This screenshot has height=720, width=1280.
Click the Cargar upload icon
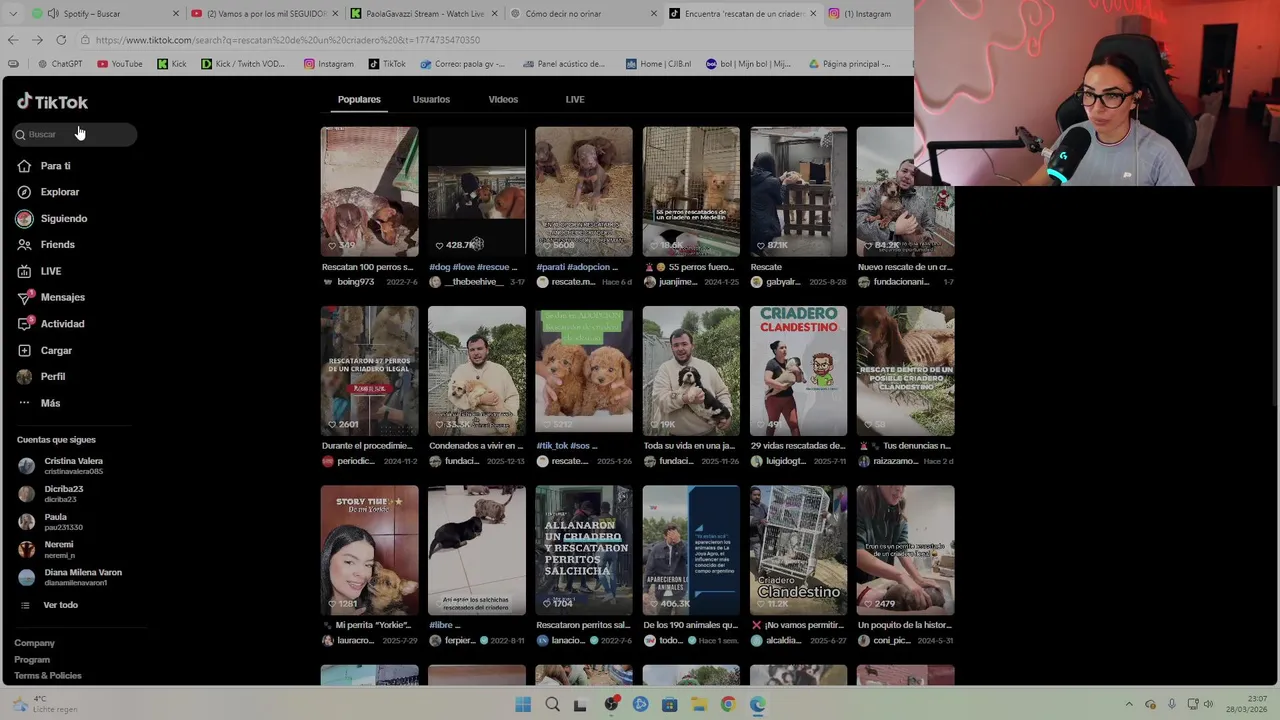click(x=24, y=351)
